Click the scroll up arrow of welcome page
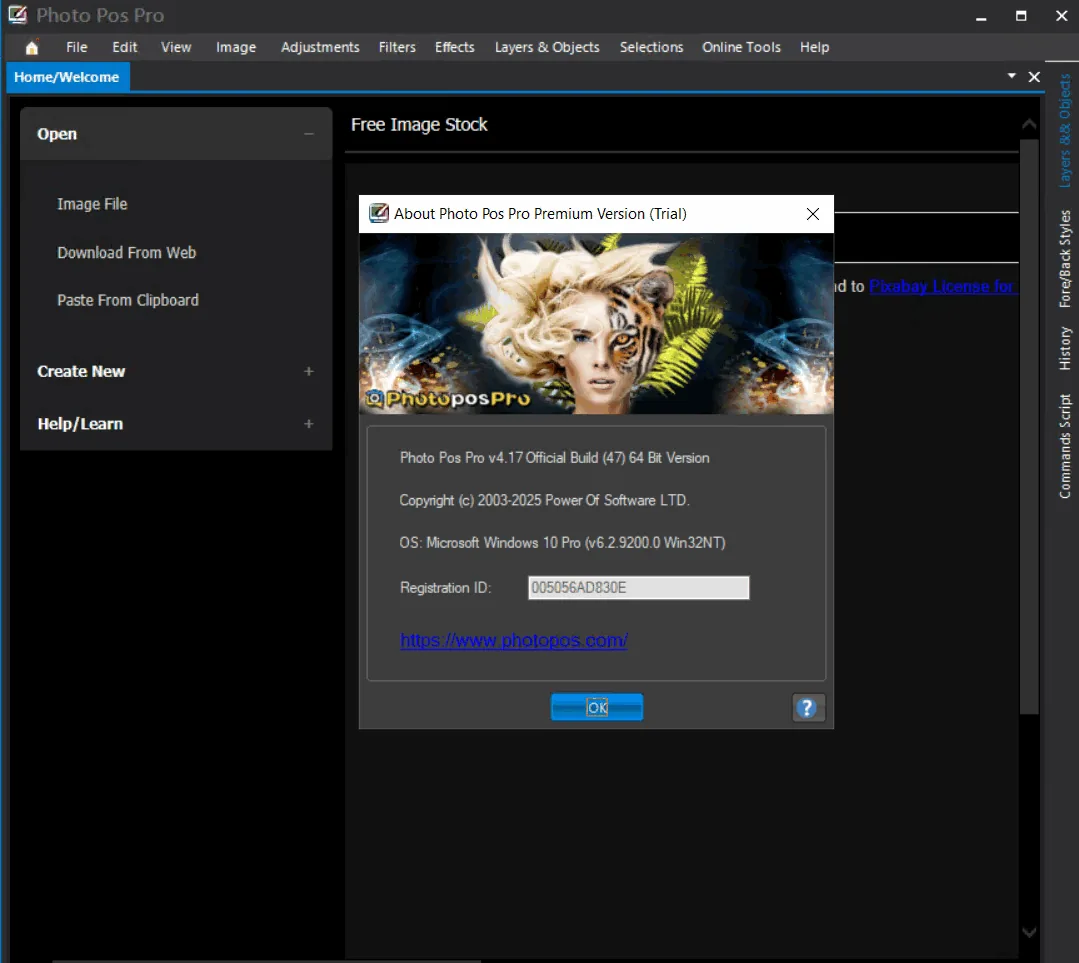The image size is (1079, 963). point(1029,125)
